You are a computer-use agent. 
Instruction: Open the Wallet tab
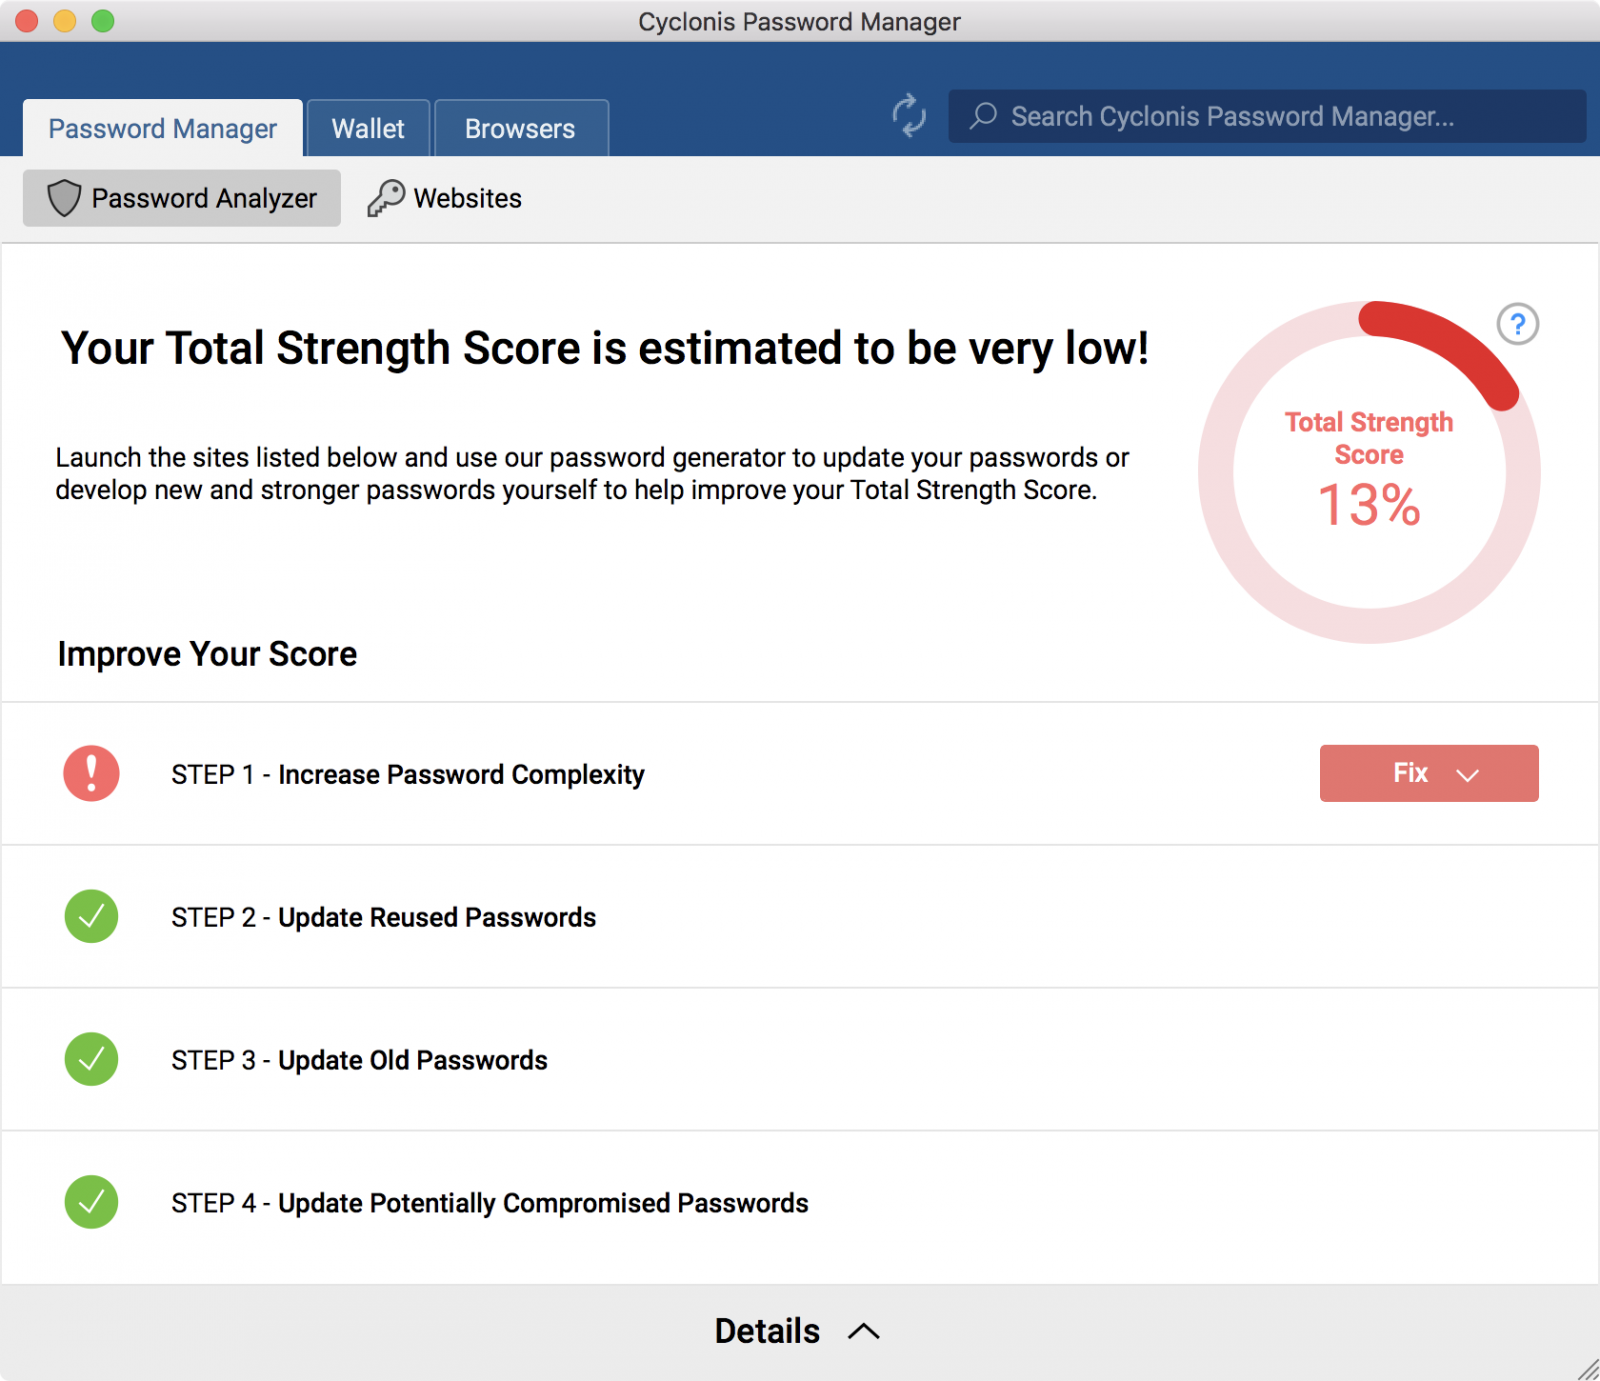368,128
